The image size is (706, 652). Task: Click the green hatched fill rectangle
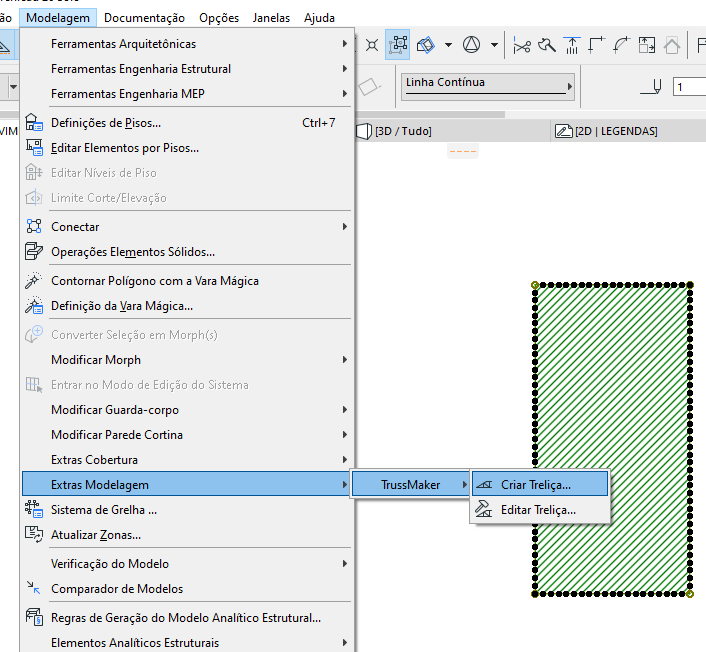(612, 439)
